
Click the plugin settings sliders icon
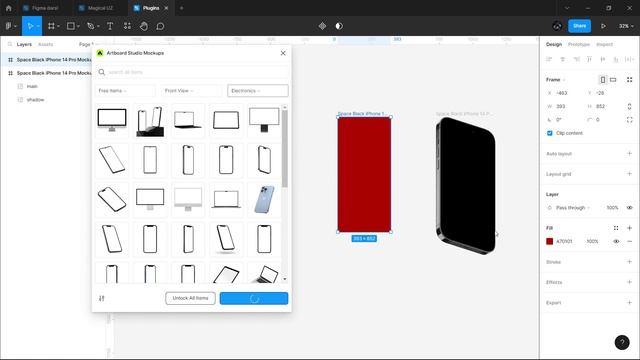(102, 298)
